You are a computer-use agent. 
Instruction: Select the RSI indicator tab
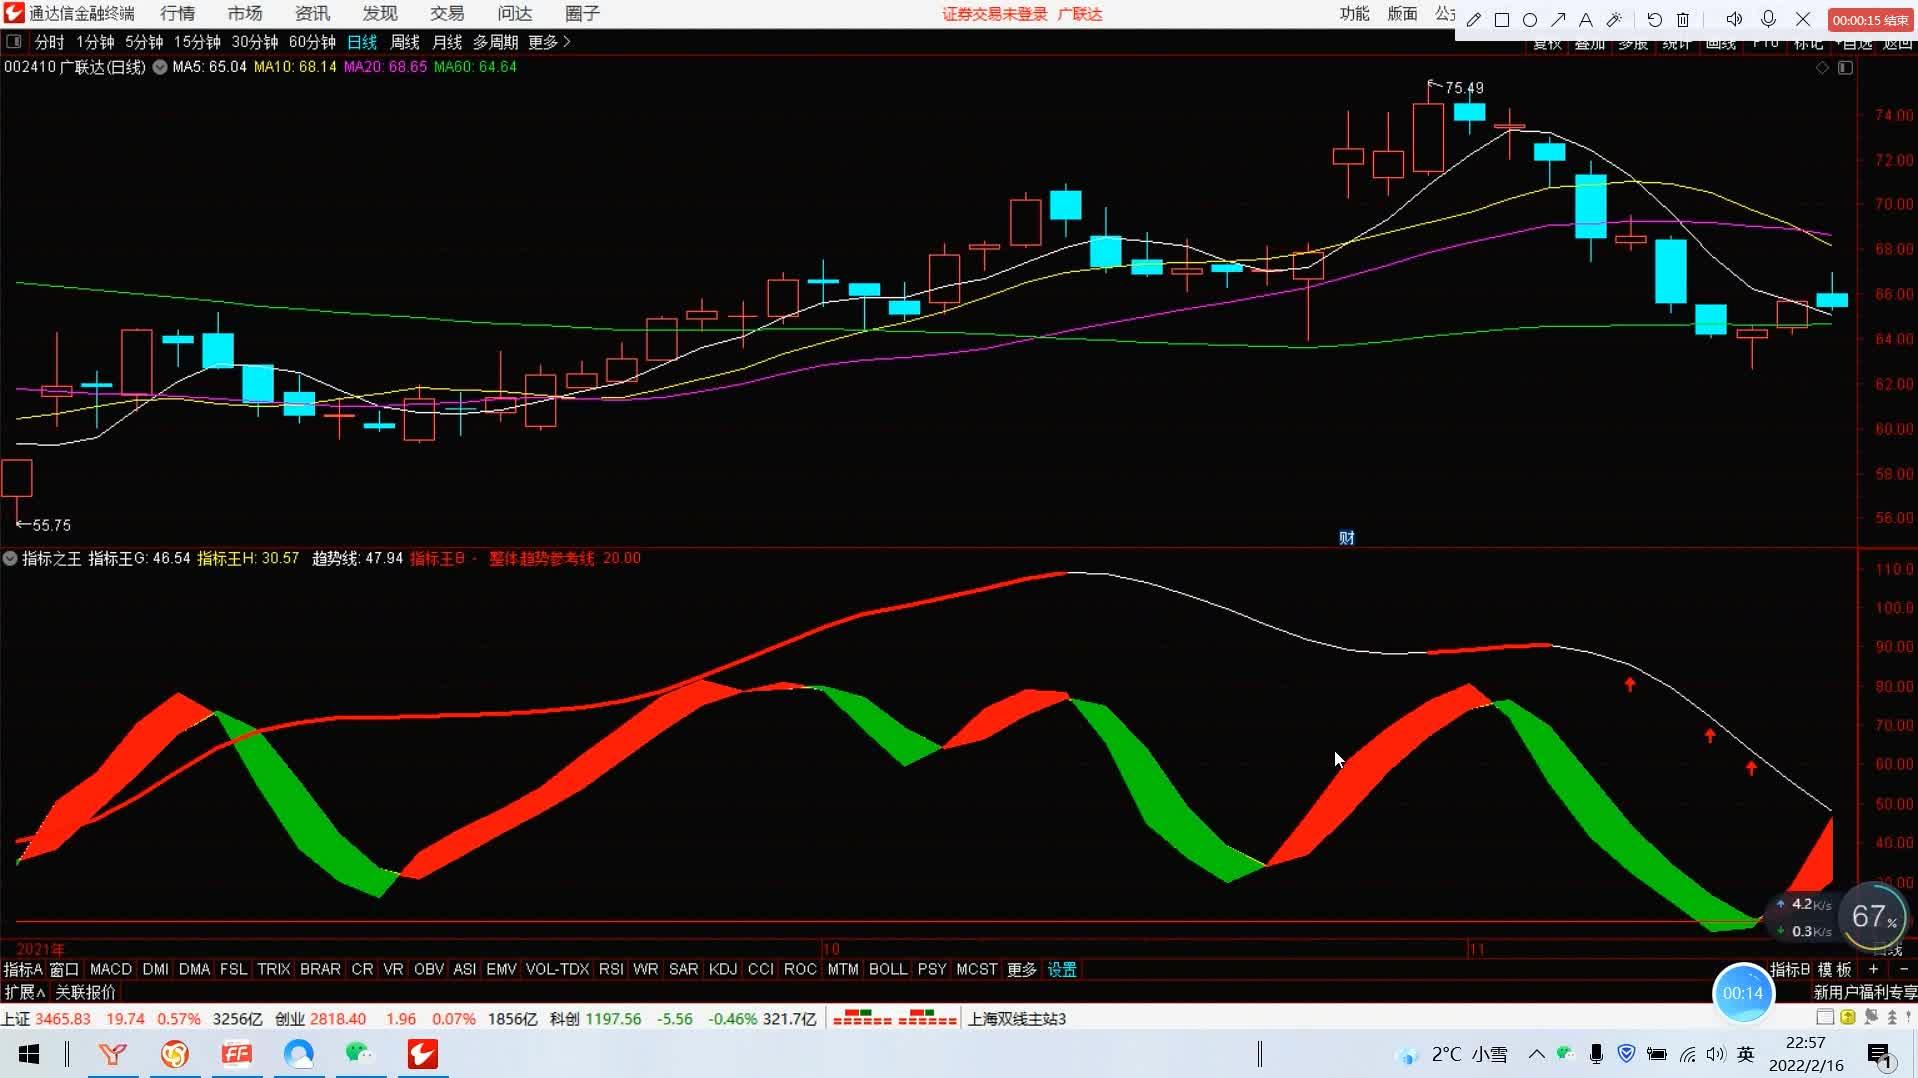click(x=611, y=969)
